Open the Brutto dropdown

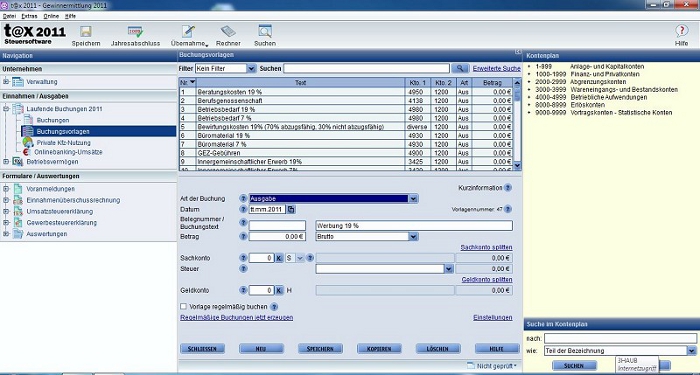[413, 237]
